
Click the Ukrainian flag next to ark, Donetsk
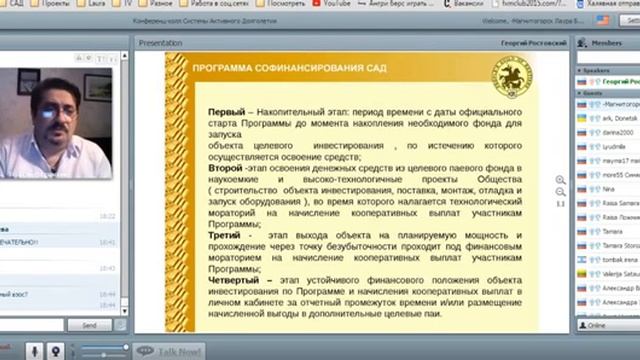582,118
